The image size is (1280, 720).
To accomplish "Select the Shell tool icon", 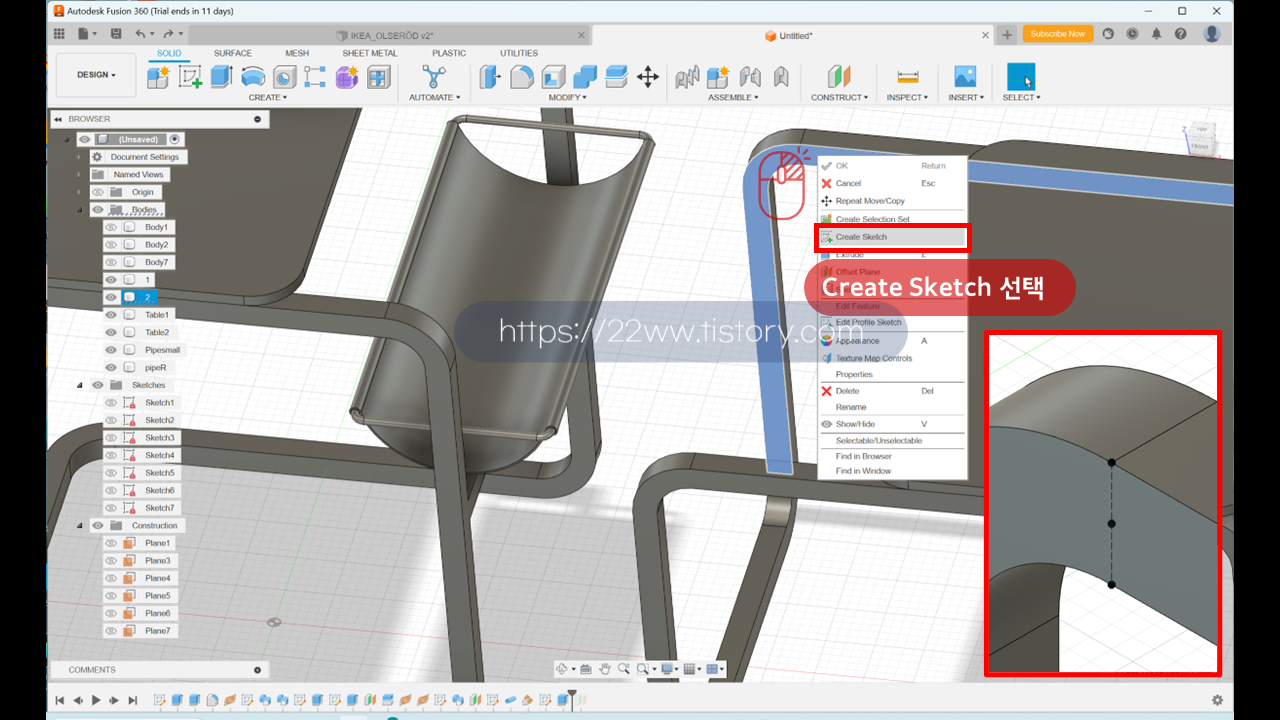I will (x=553, y=77).
